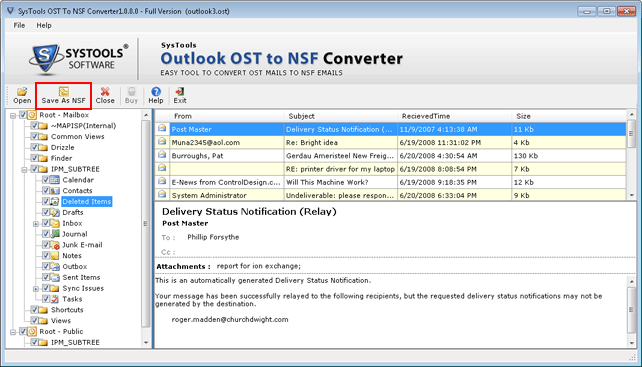Click the '130 Kb' size cell
This screenshot has height=367, width=642.
pos(526,156)
